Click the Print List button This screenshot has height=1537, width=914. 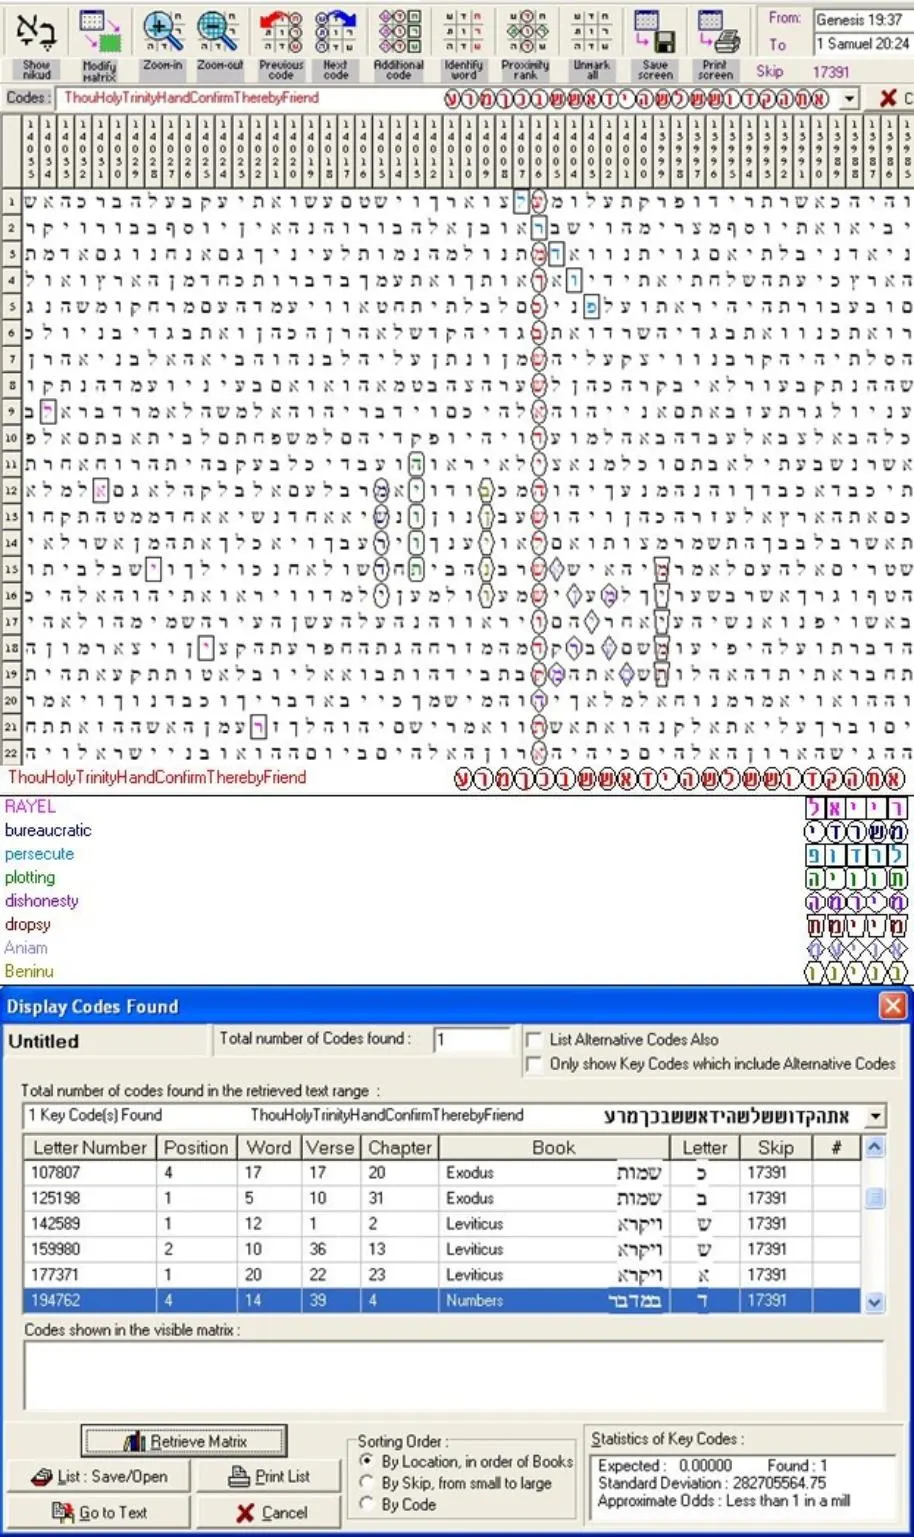pos(268,1476)
